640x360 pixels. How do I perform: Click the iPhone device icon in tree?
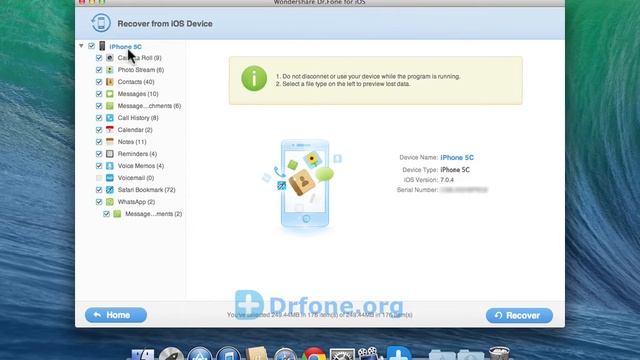tap(102, 46)
